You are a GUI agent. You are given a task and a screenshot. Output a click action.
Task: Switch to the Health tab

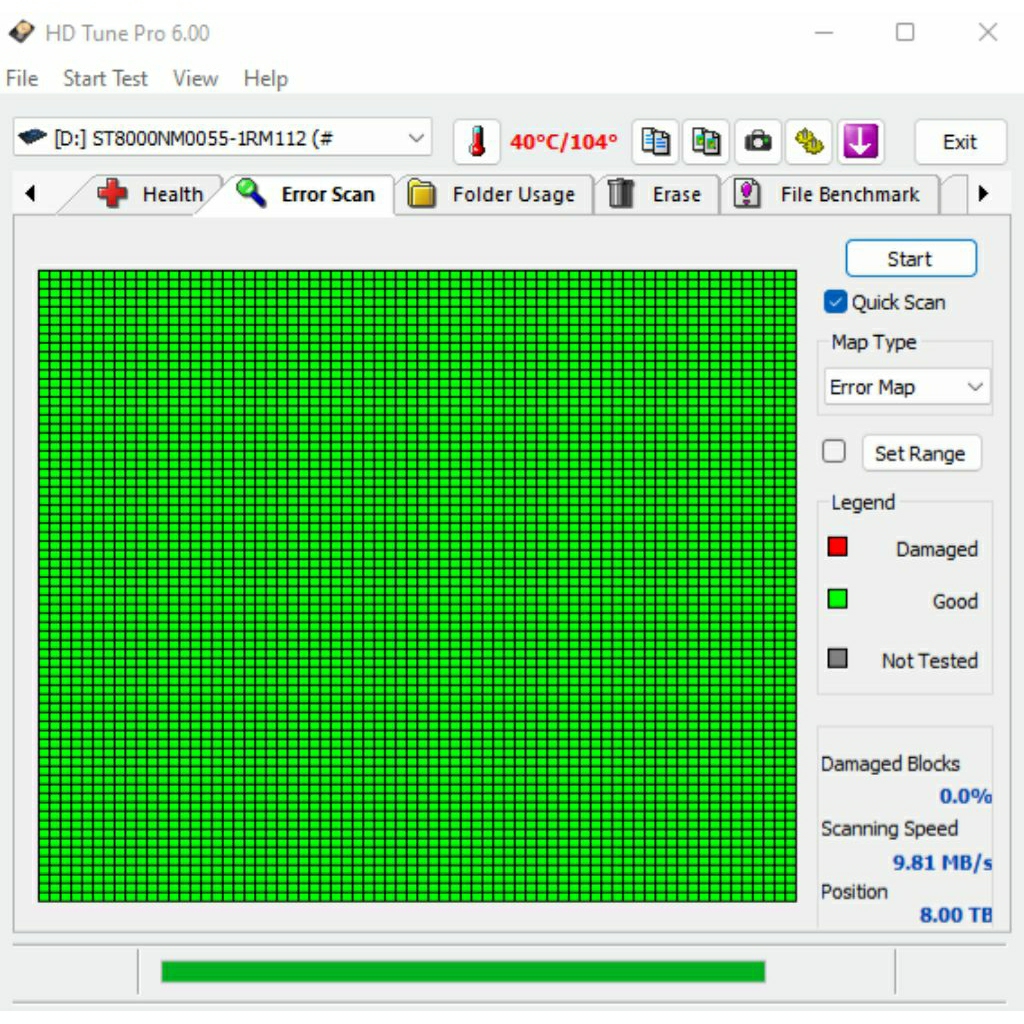[152, 195]
